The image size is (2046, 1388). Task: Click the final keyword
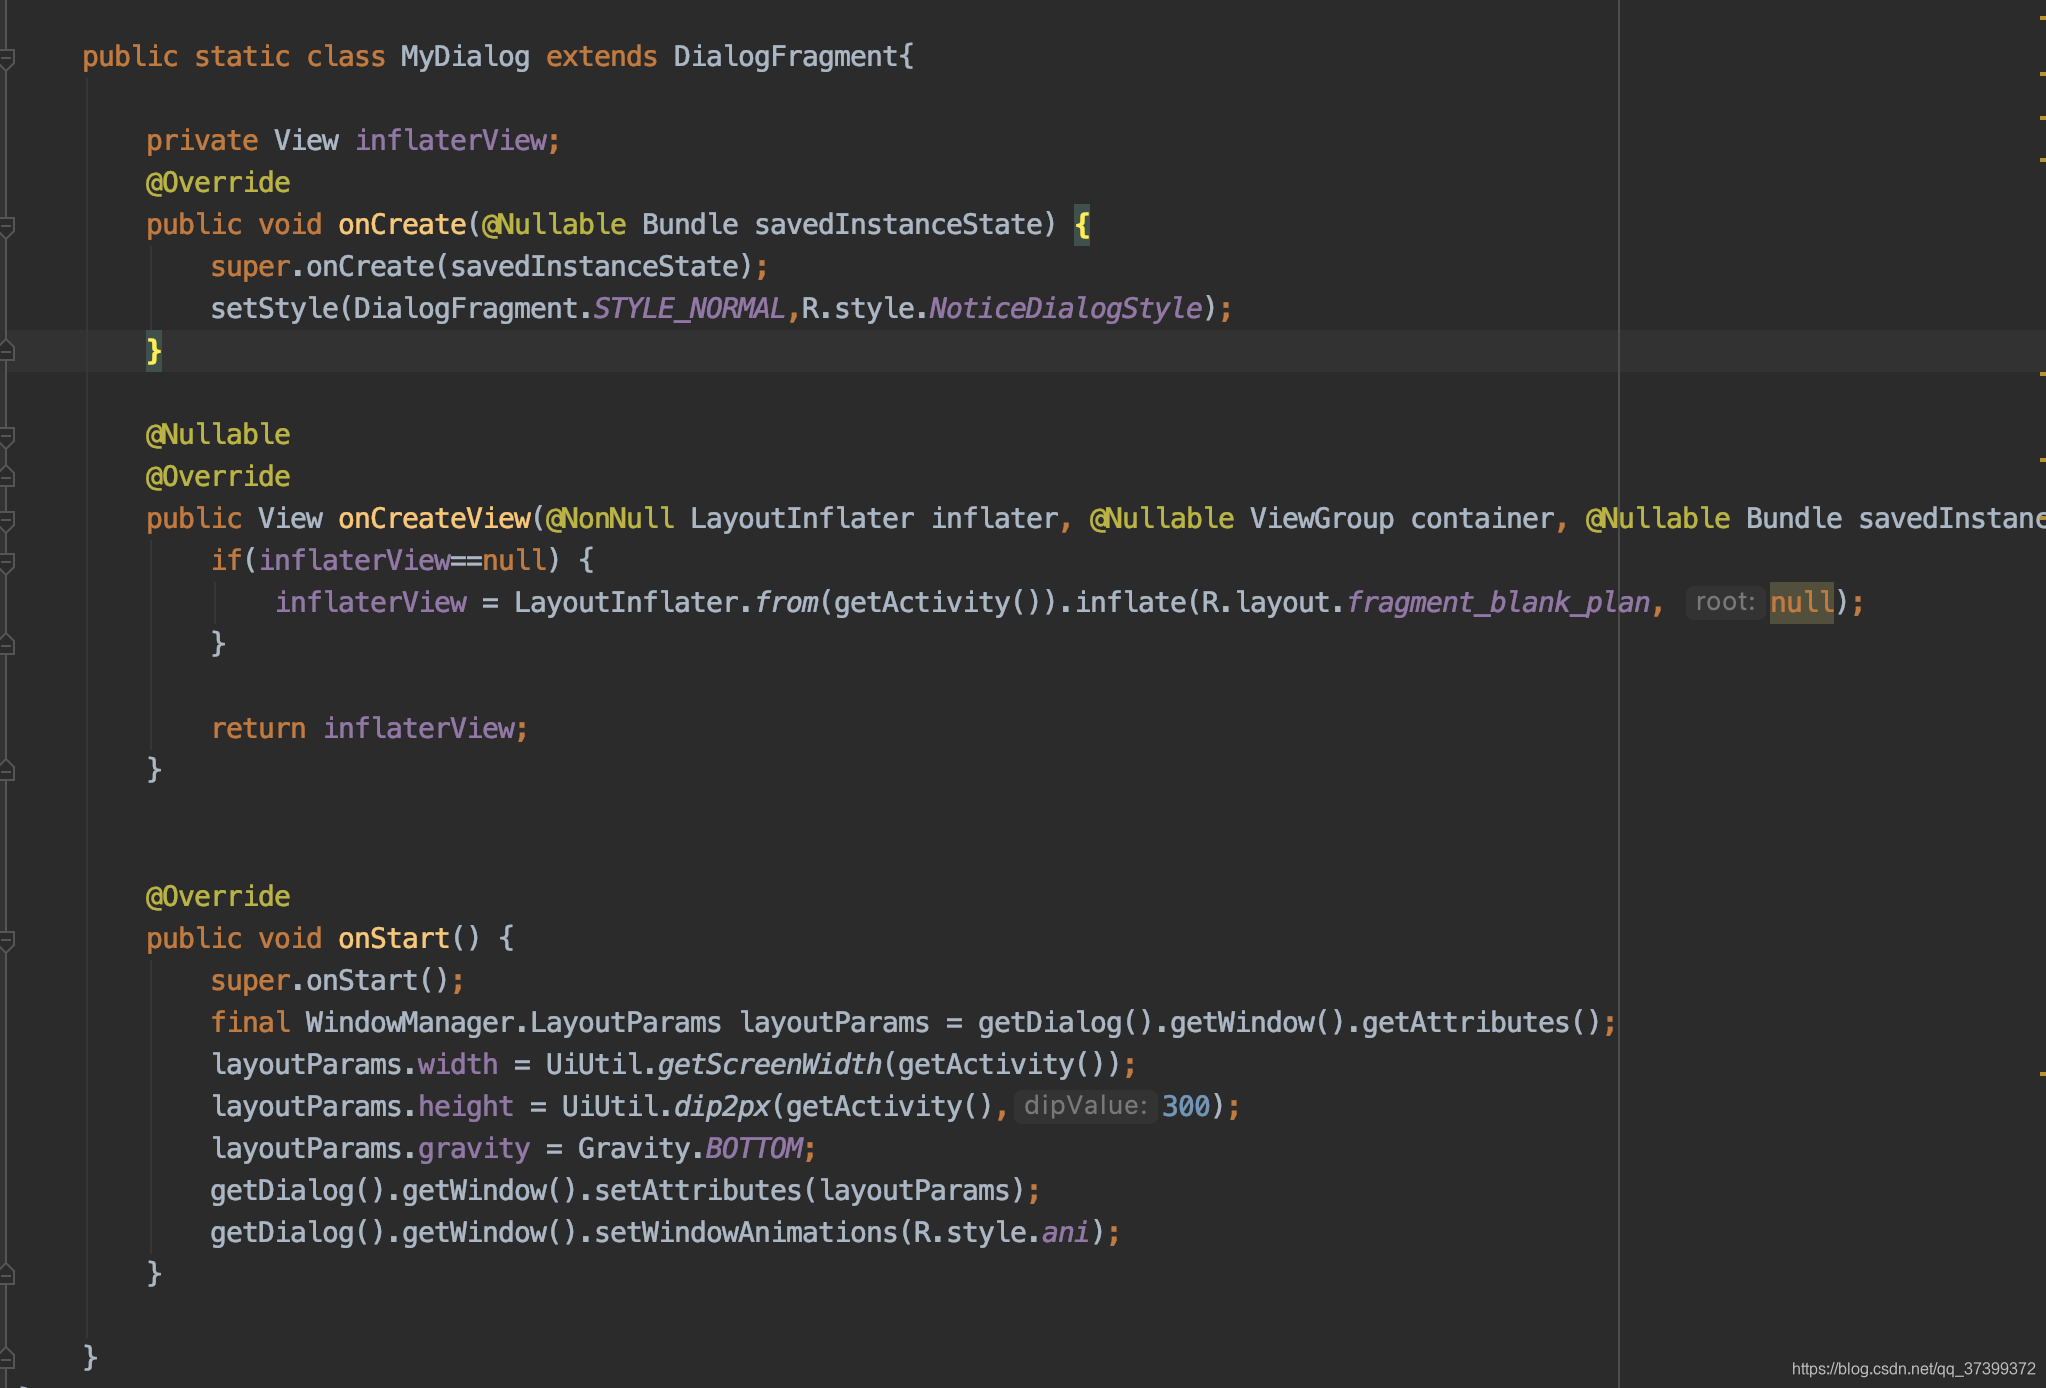[250, 1023]
